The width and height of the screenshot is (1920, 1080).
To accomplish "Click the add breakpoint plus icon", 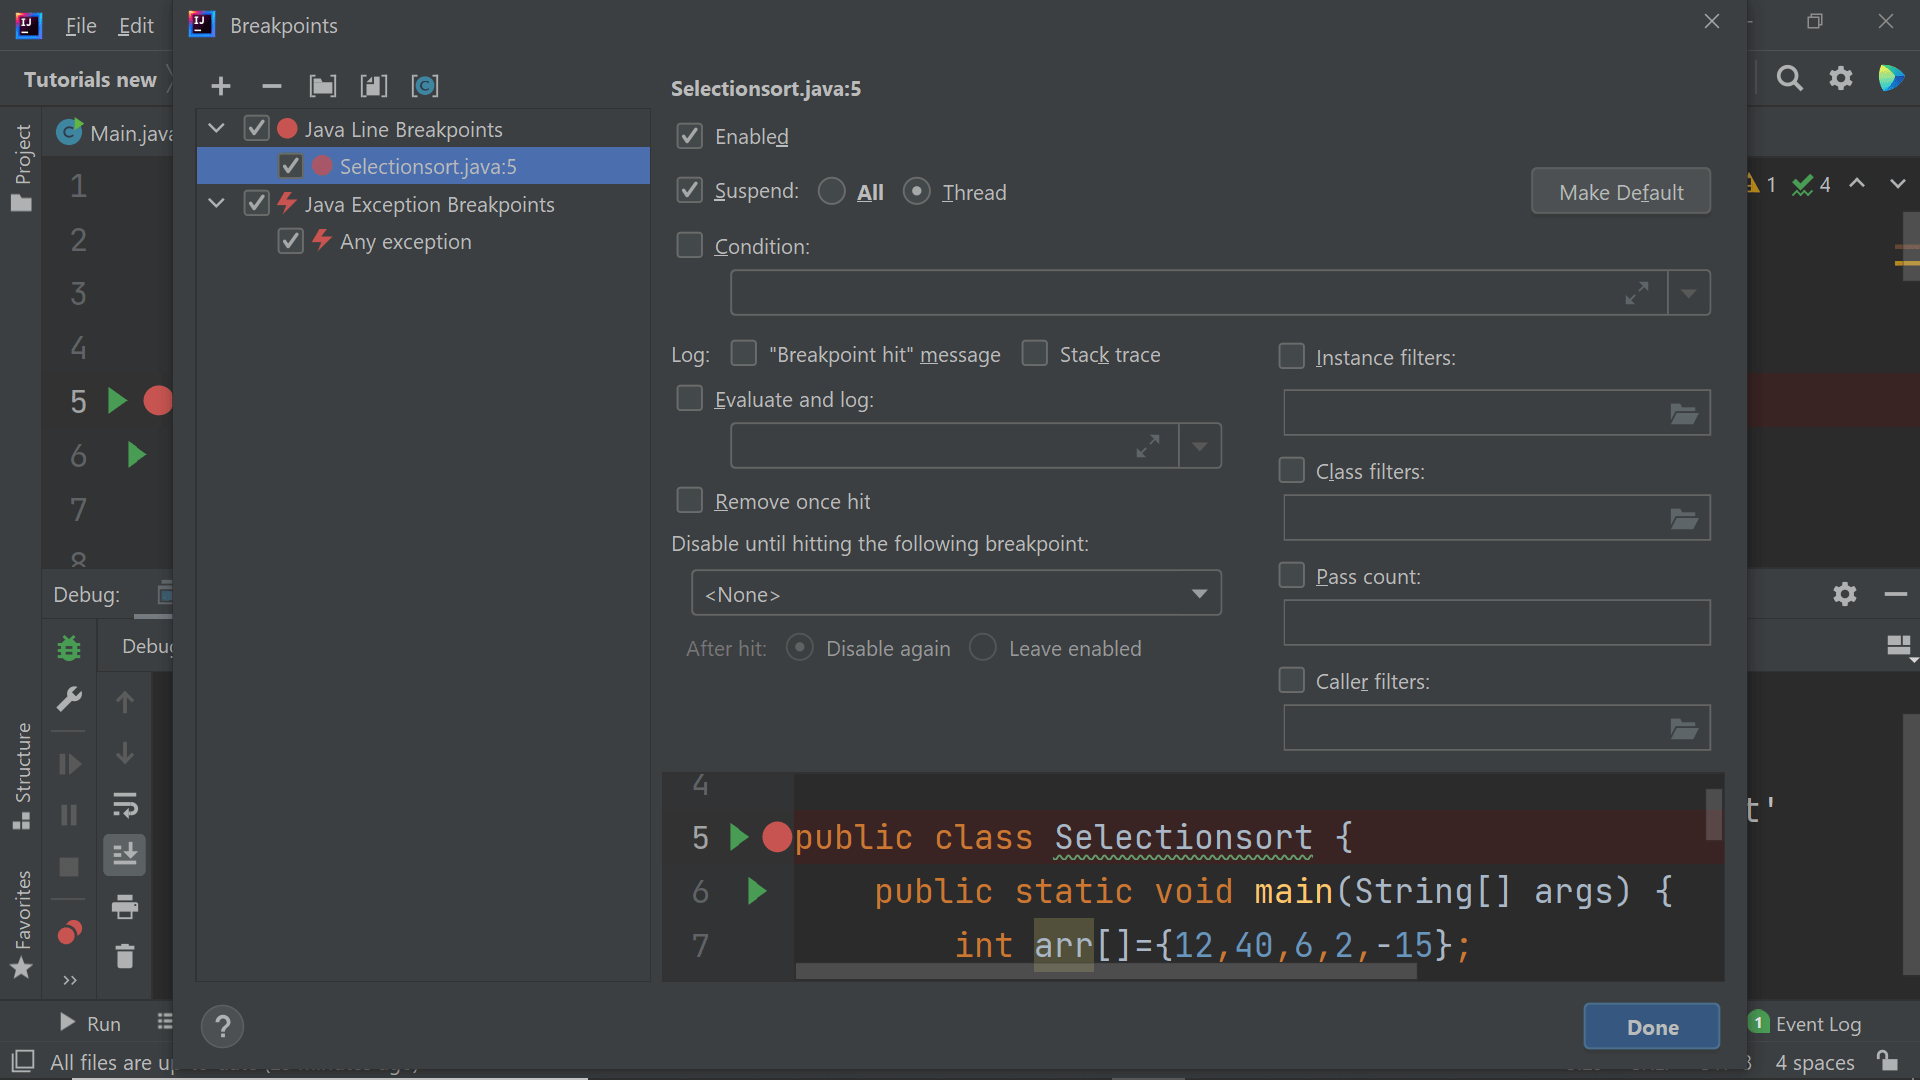I will 221,86.
